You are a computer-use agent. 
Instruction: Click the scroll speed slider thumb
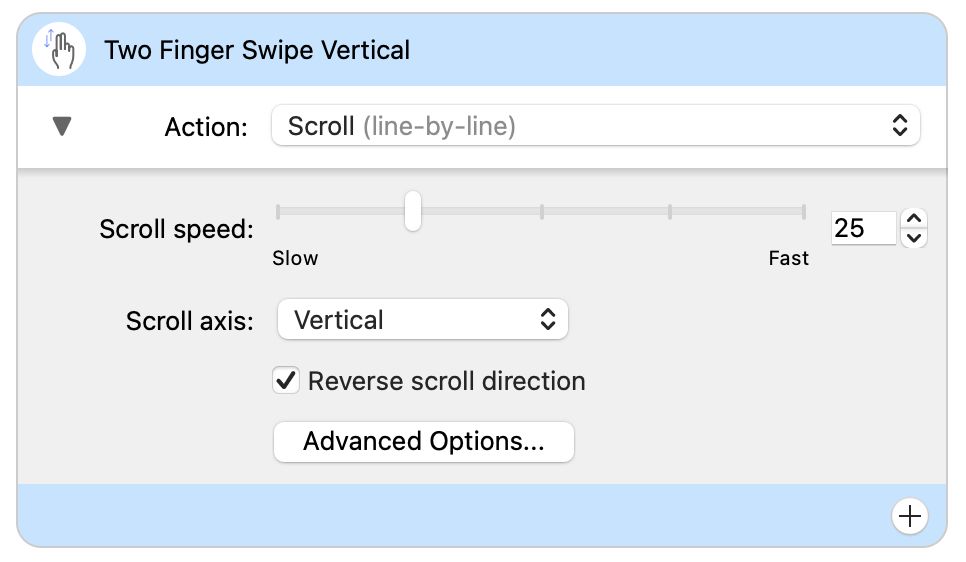tap(412, 211)
